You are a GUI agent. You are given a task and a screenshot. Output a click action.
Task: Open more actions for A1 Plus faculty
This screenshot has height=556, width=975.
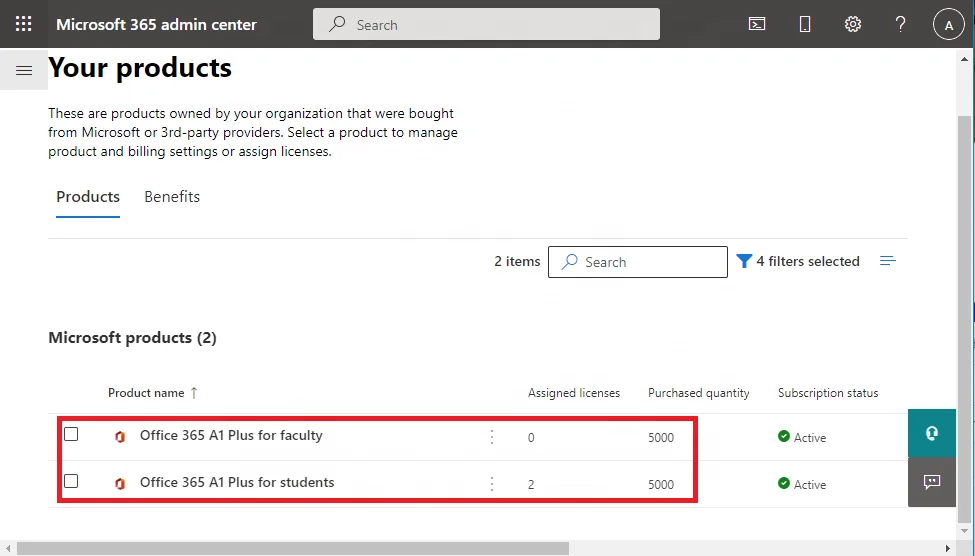(x=492, y=437)
